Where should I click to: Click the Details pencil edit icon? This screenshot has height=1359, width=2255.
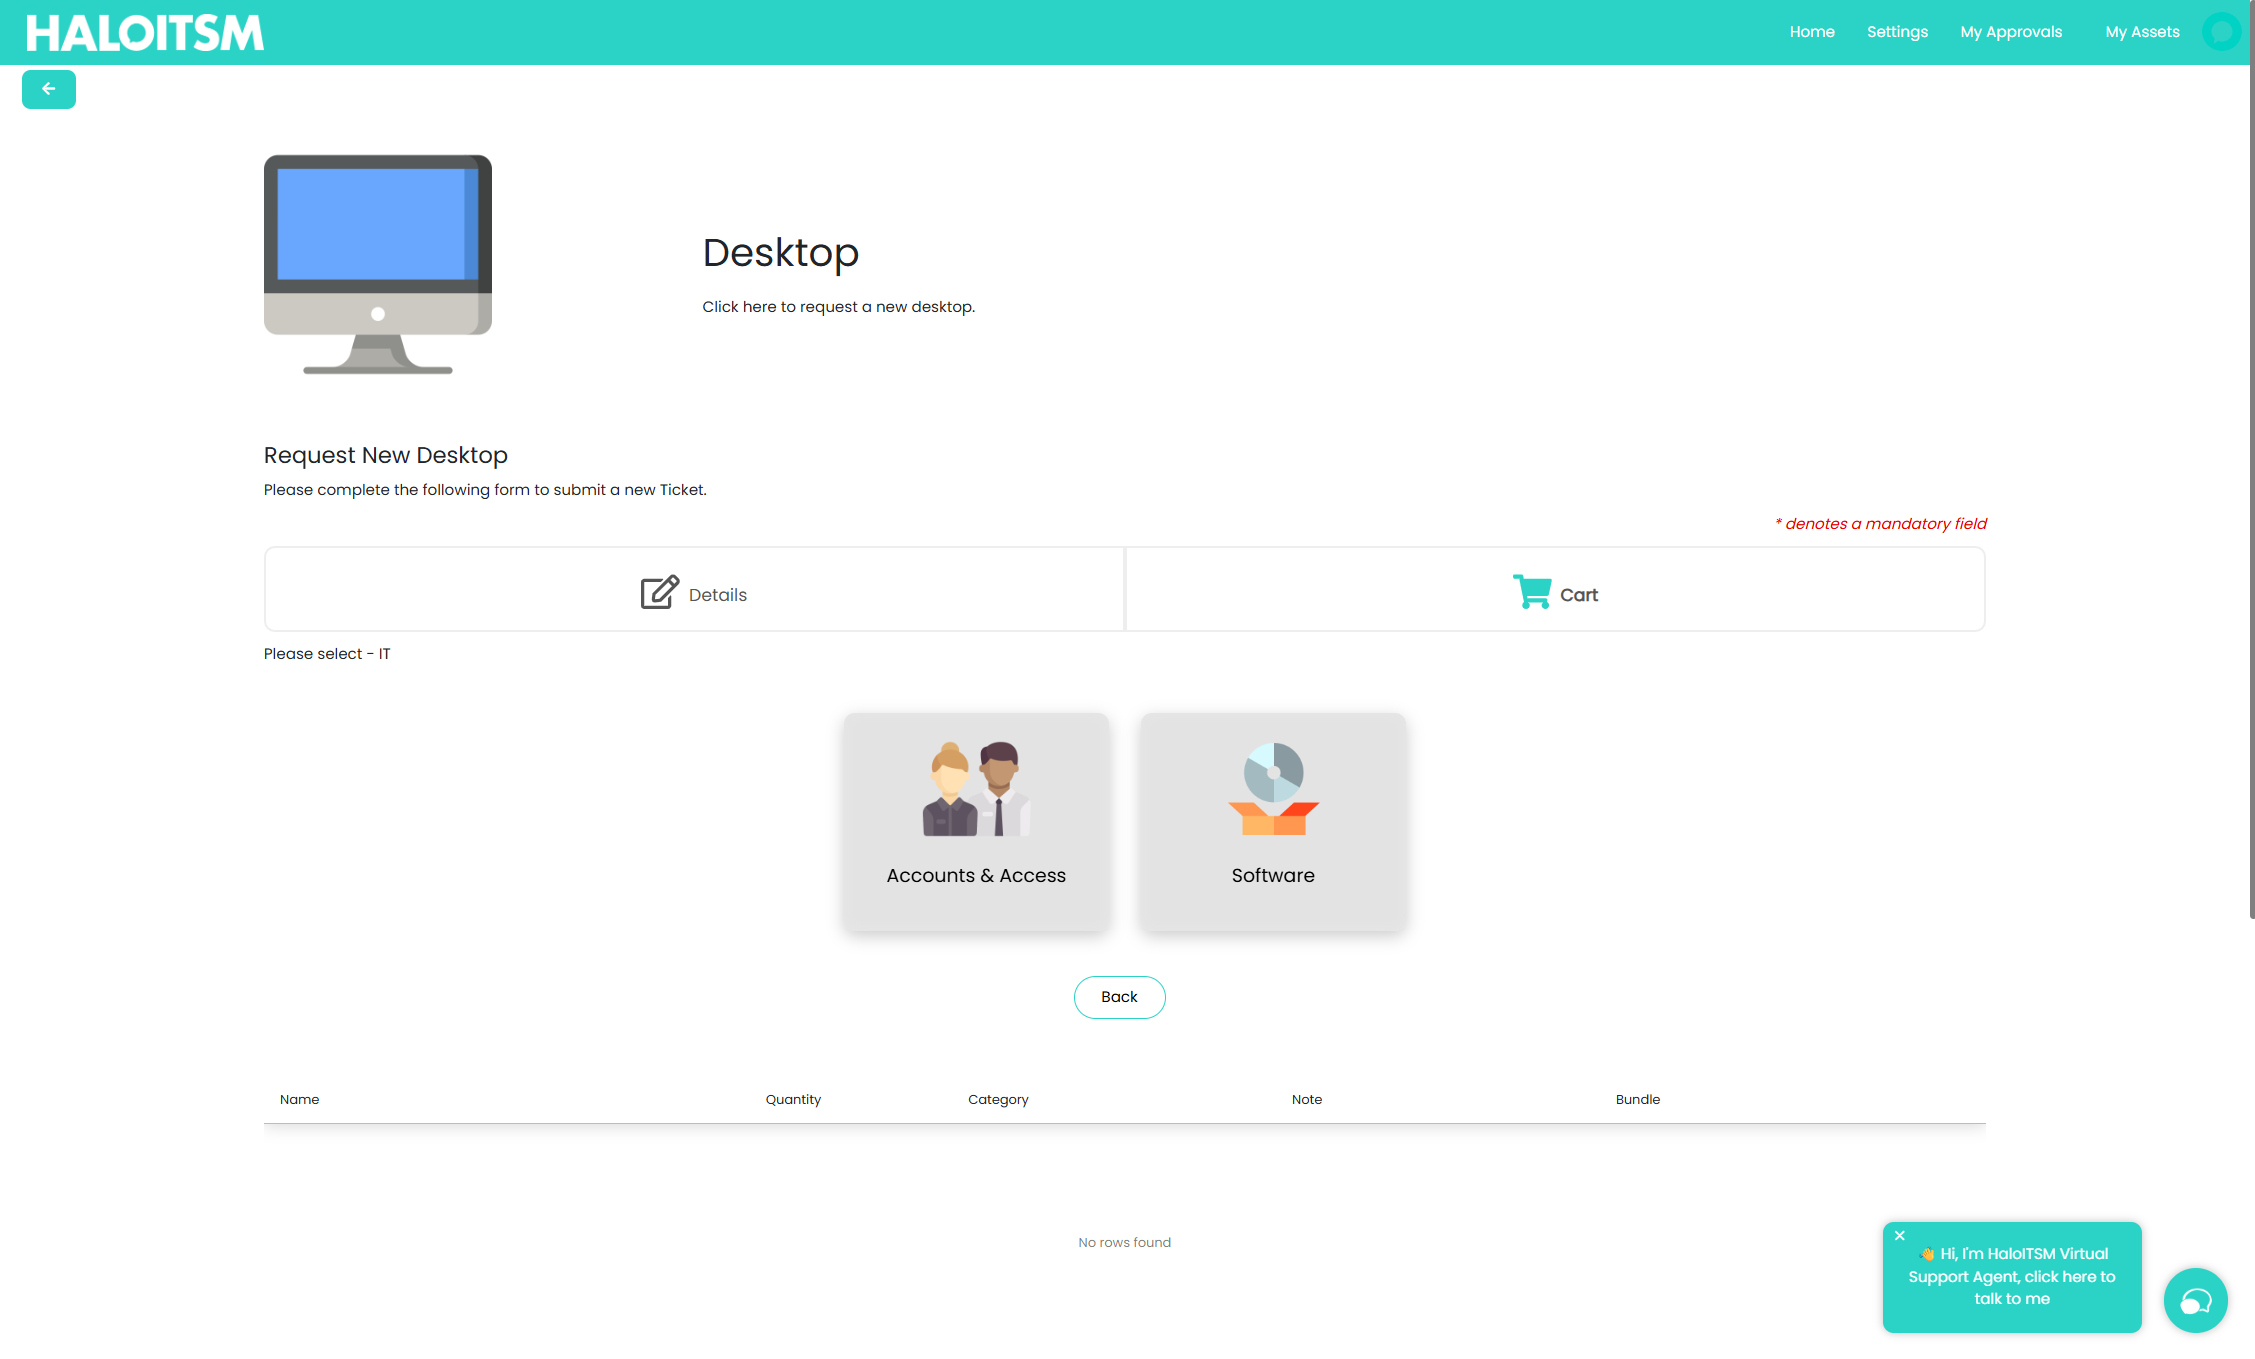click(x=659, y=592)
